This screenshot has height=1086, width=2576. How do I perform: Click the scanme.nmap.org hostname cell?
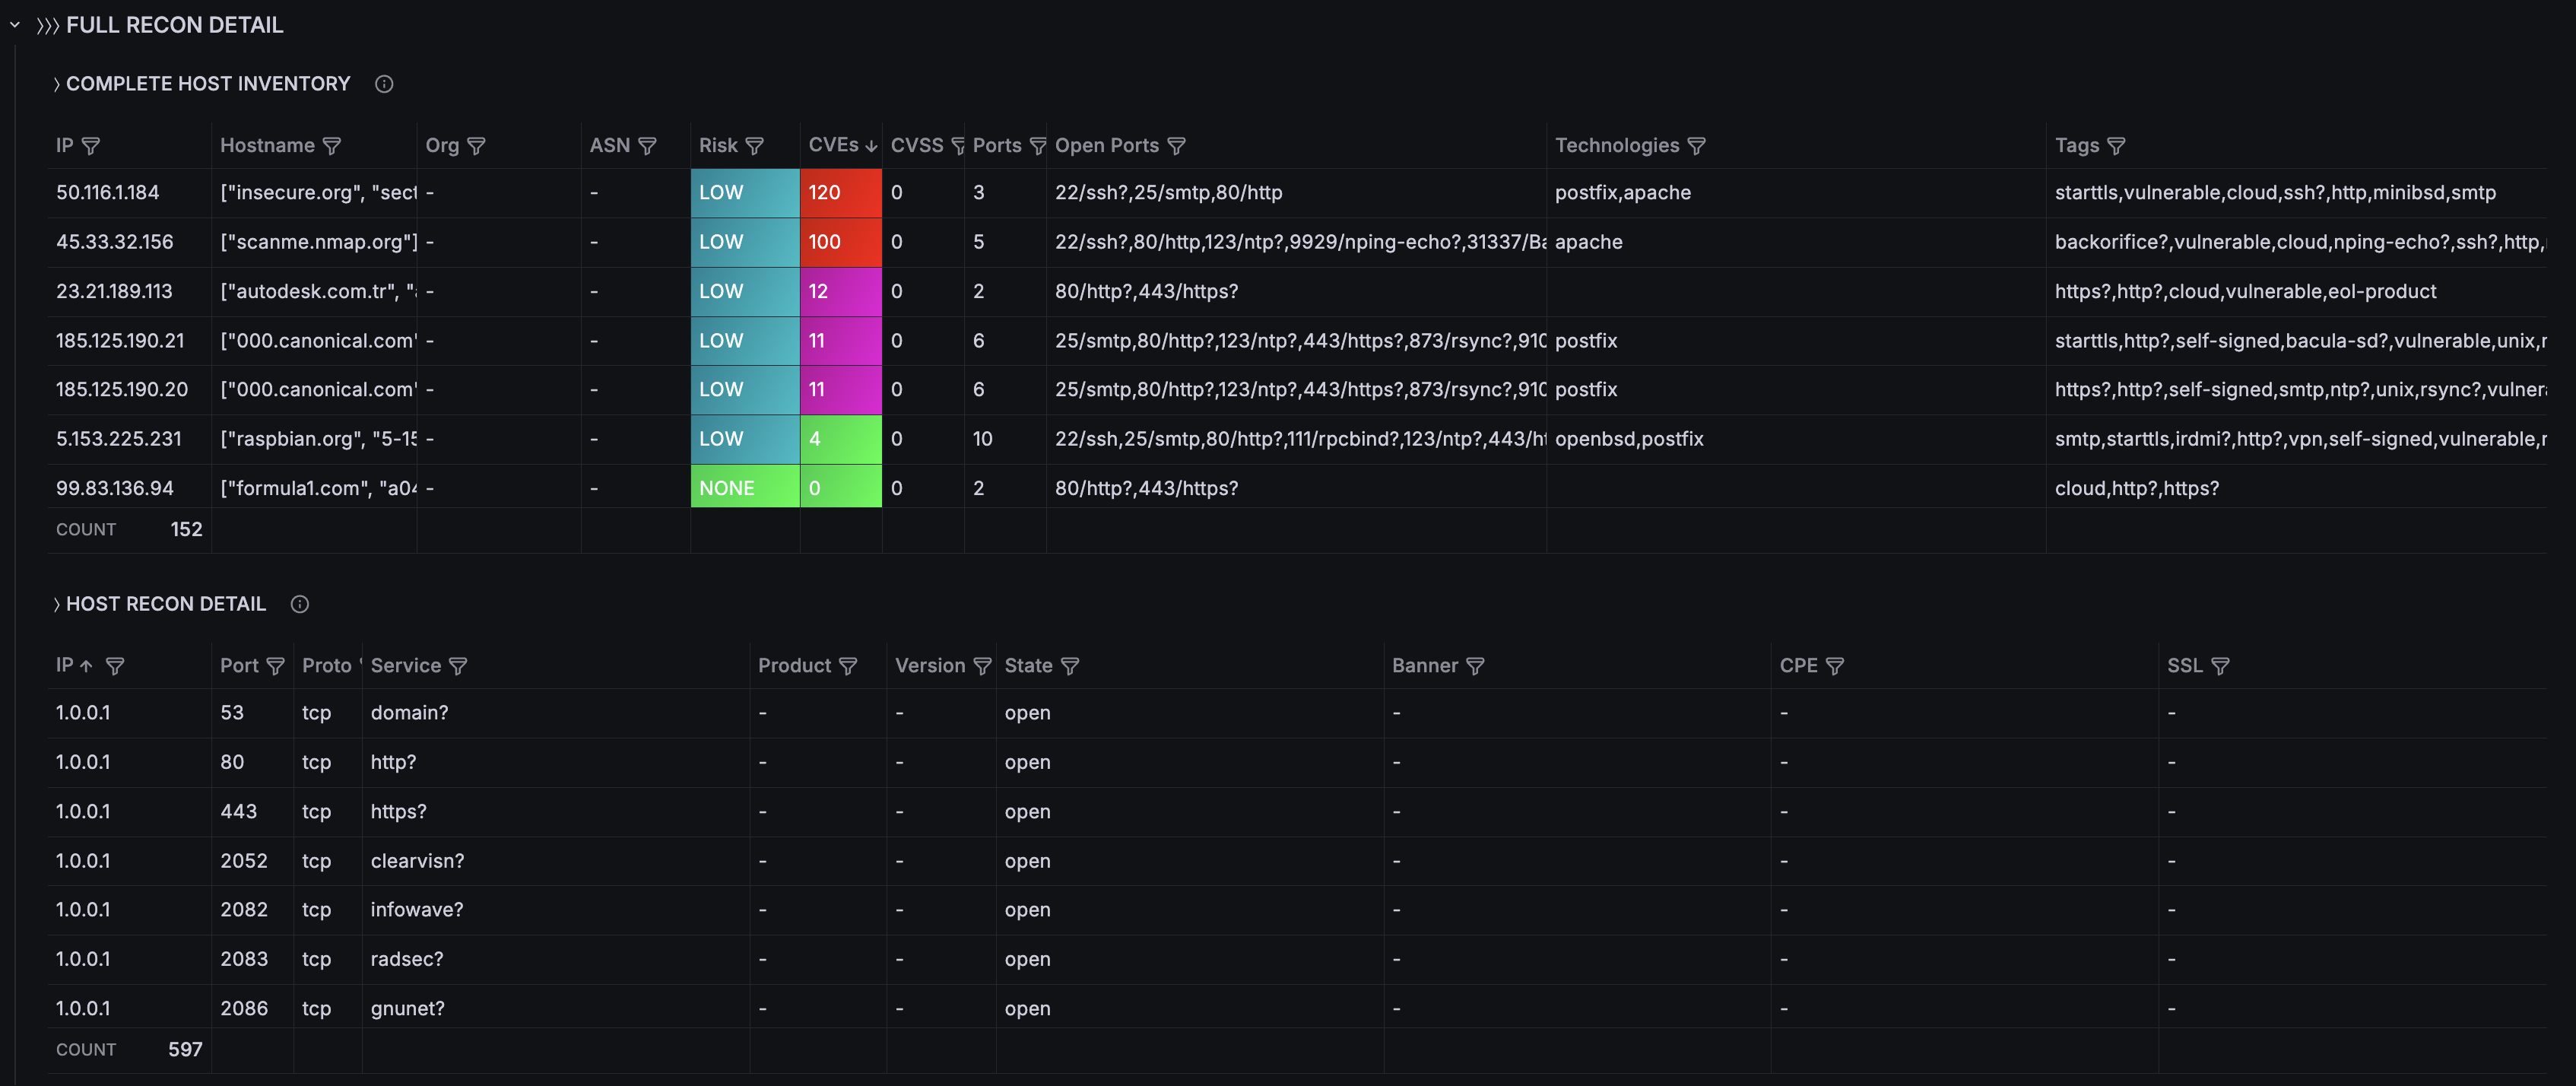coord(318,242)
